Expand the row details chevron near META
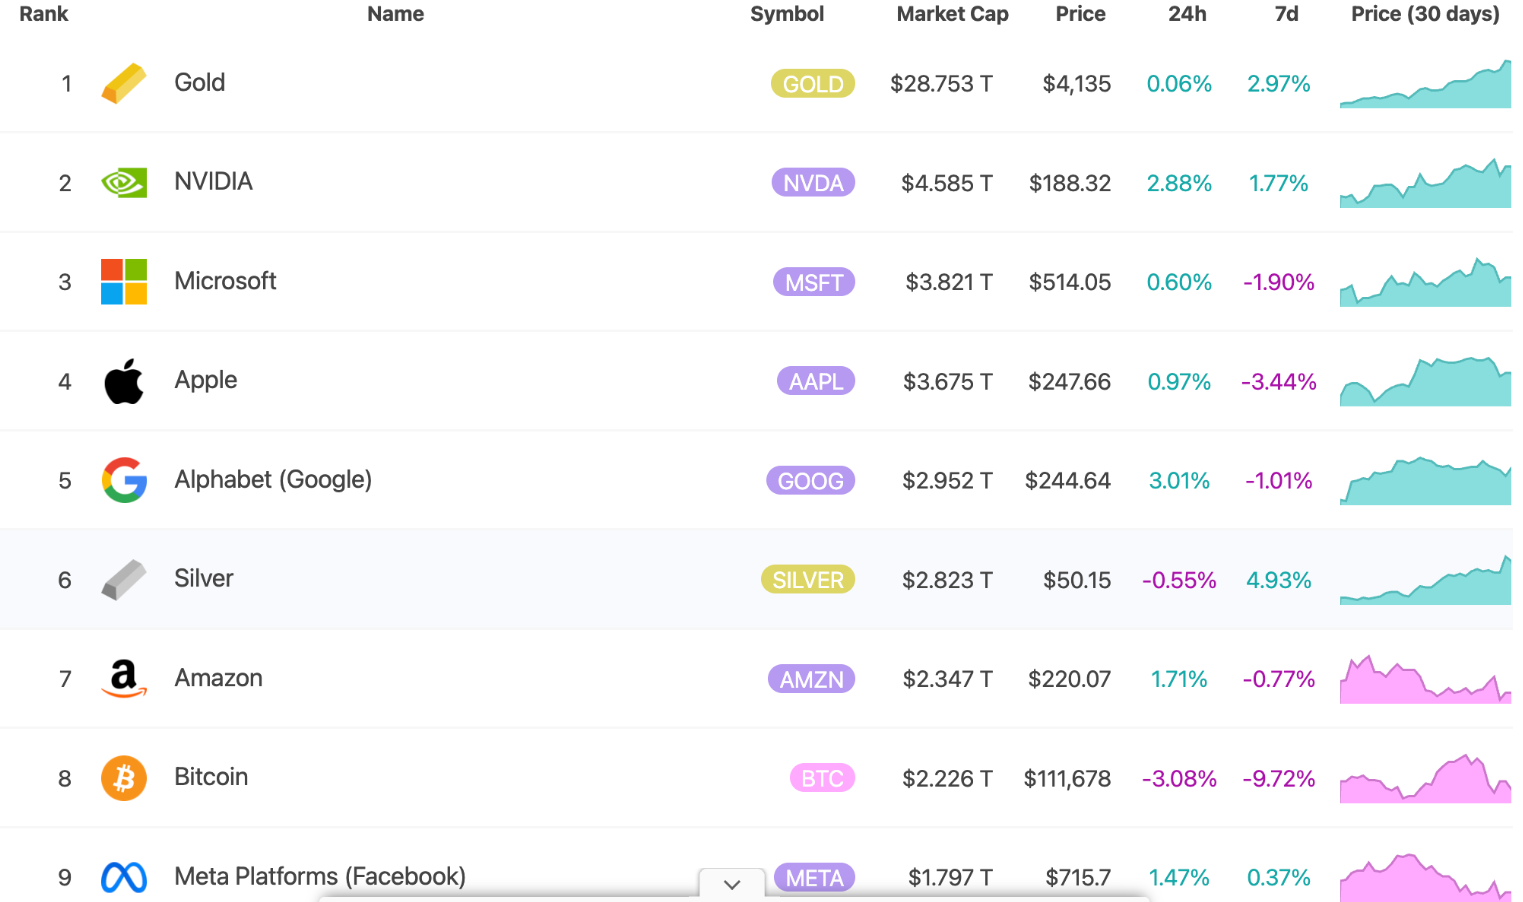 tap(731, 884)
